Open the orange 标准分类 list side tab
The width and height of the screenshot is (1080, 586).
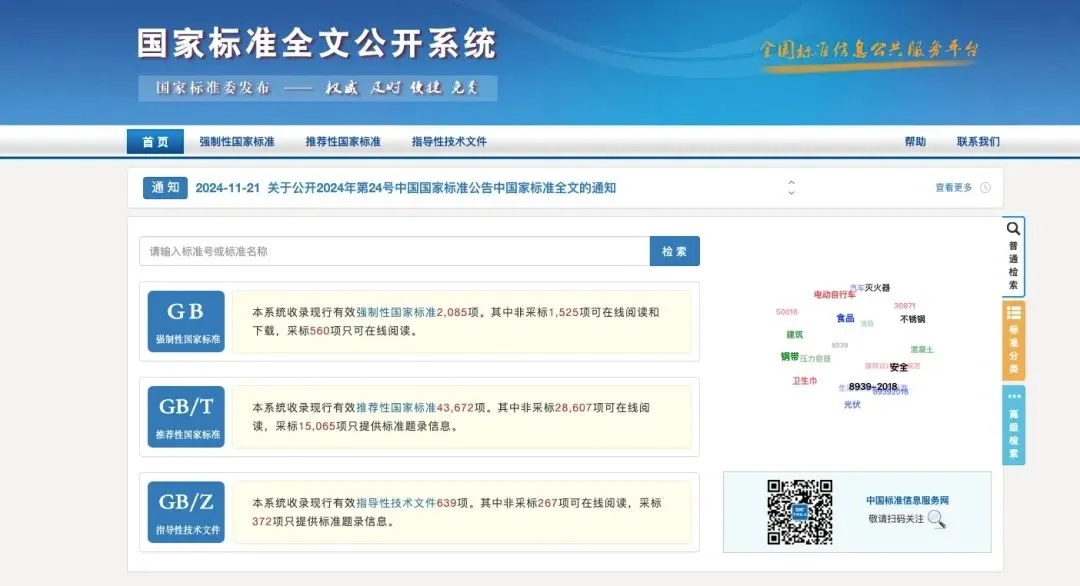[1013, 341]
